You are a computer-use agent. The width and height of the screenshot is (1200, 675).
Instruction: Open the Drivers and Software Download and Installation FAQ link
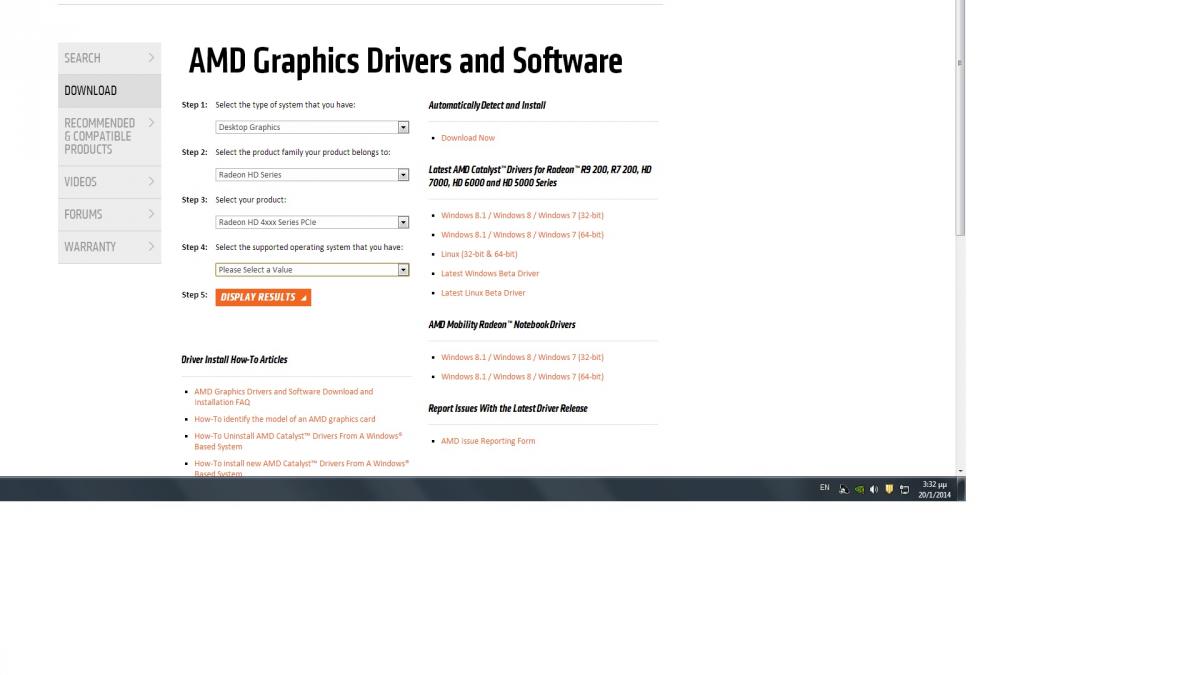(283, 397)
